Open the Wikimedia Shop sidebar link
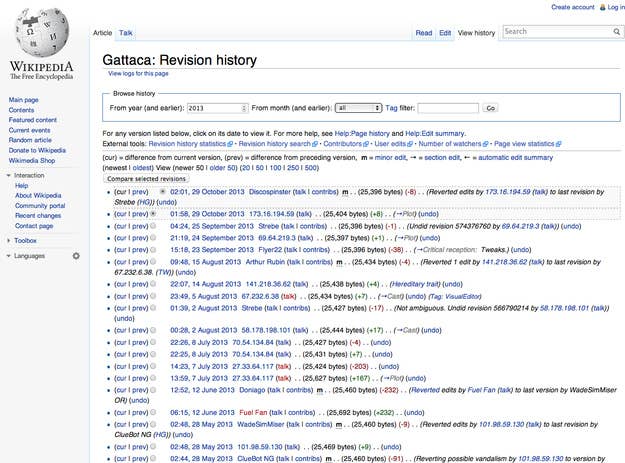The image size is (625, 463). point(32,161)
